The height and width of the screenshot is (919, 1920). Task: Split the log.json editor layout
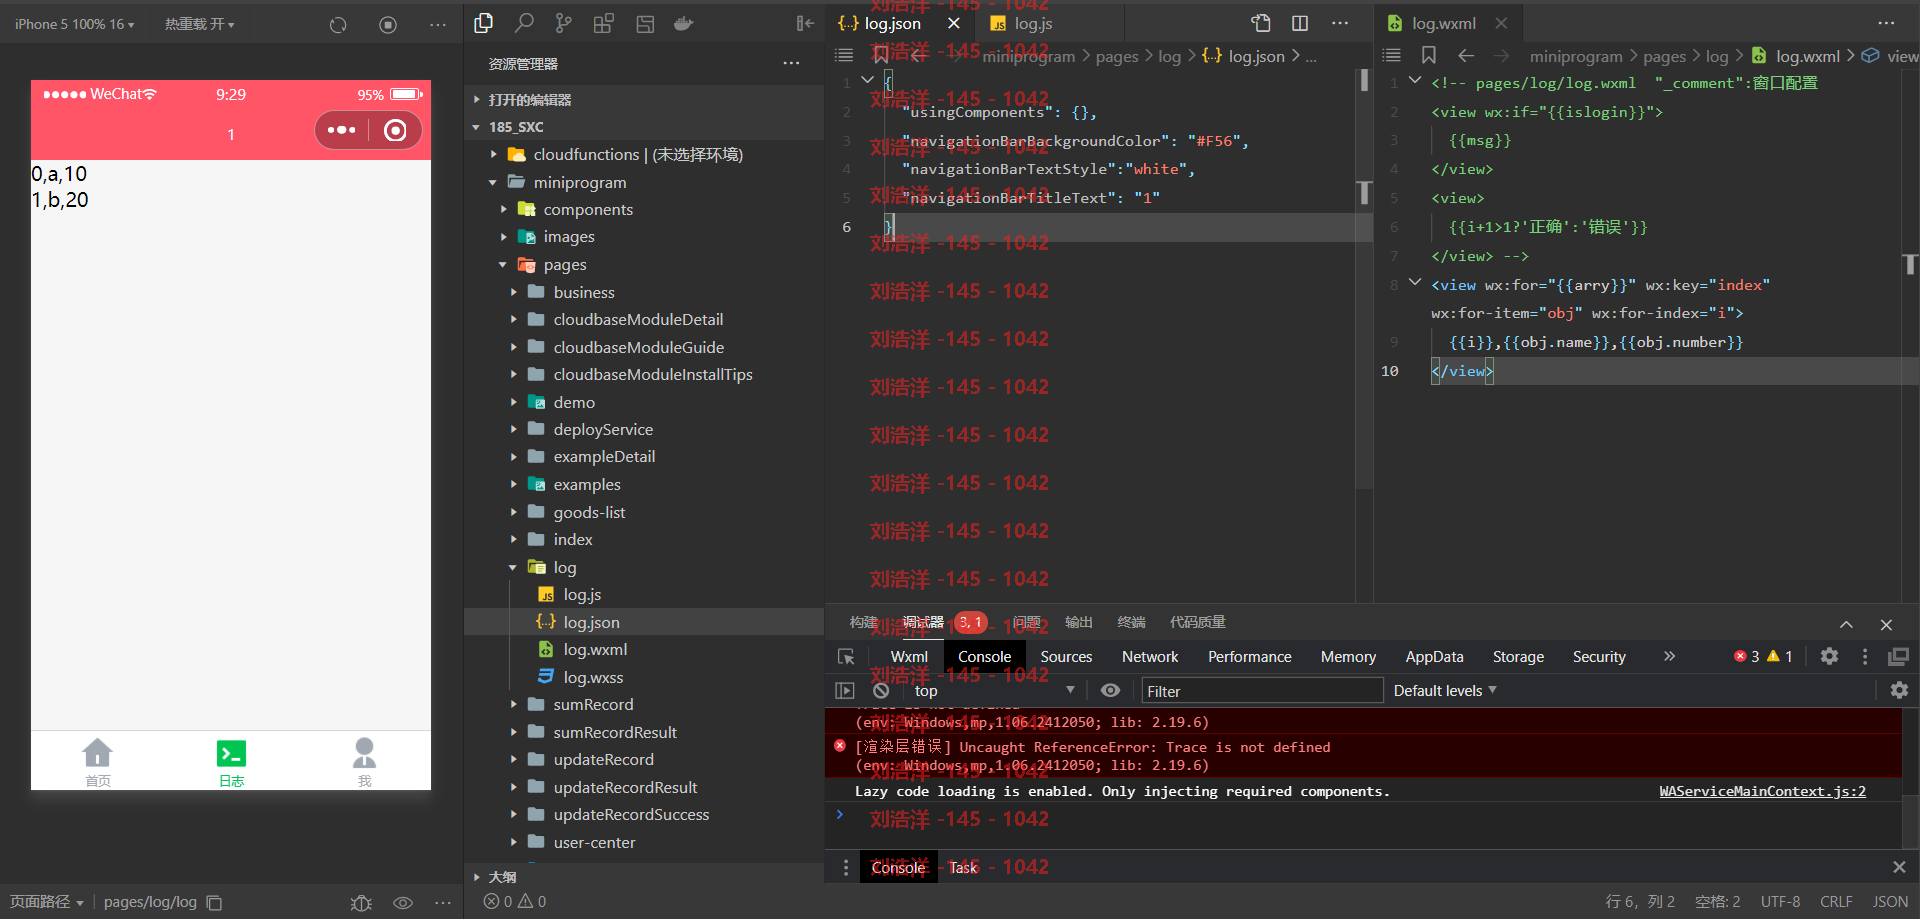pos(1300,23)
